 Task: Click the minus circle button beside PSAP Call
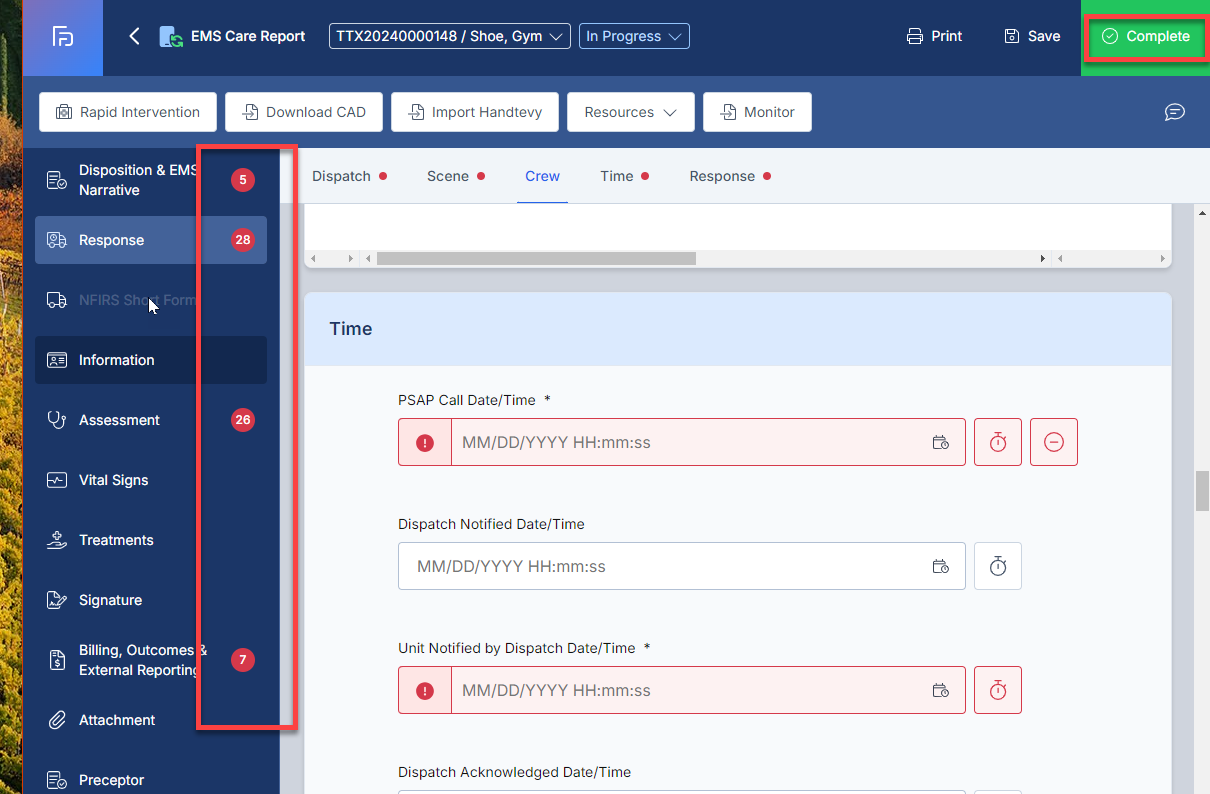[1054, 442]
